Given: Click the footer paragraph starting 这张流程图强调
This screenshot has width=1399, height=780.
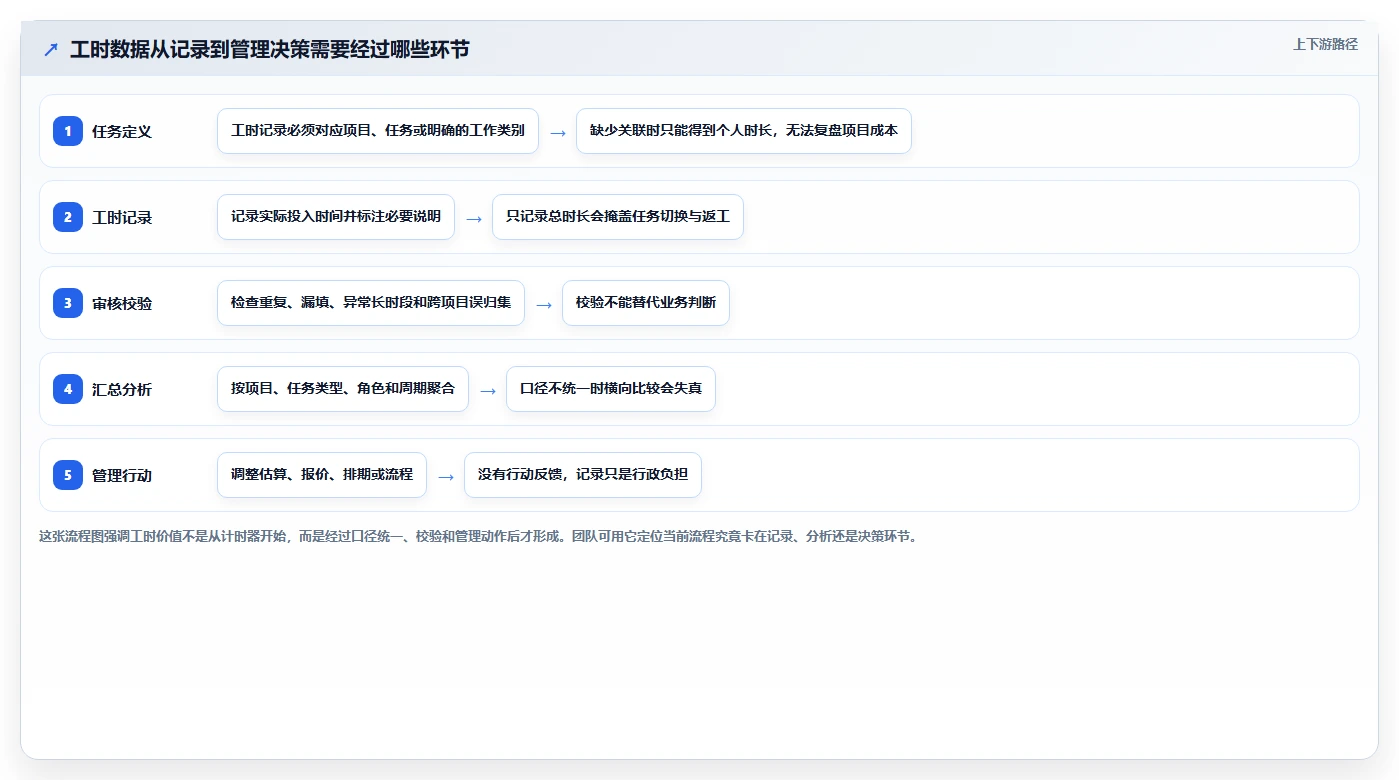Looking at the screenshot, I should pyautogui.click(x=478, y=536).
